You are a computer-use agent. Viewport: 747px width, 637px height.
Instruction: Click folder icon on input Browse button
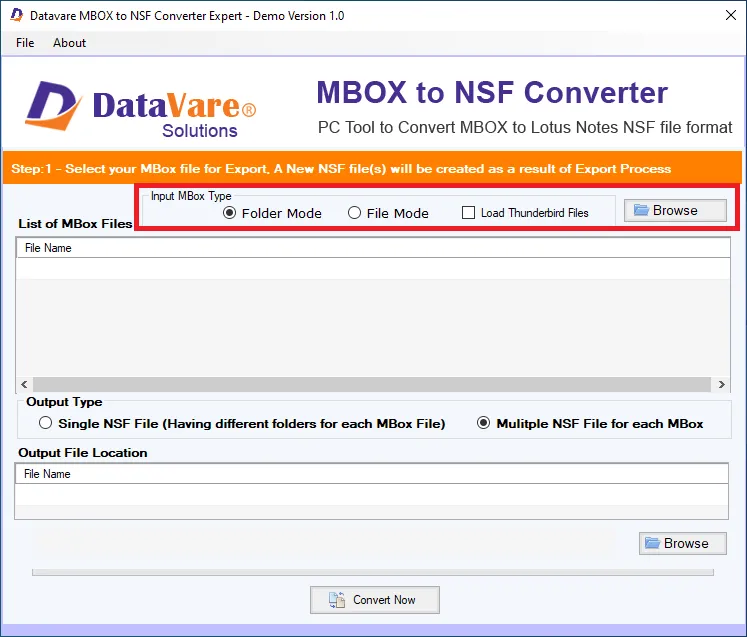(641, 210)
